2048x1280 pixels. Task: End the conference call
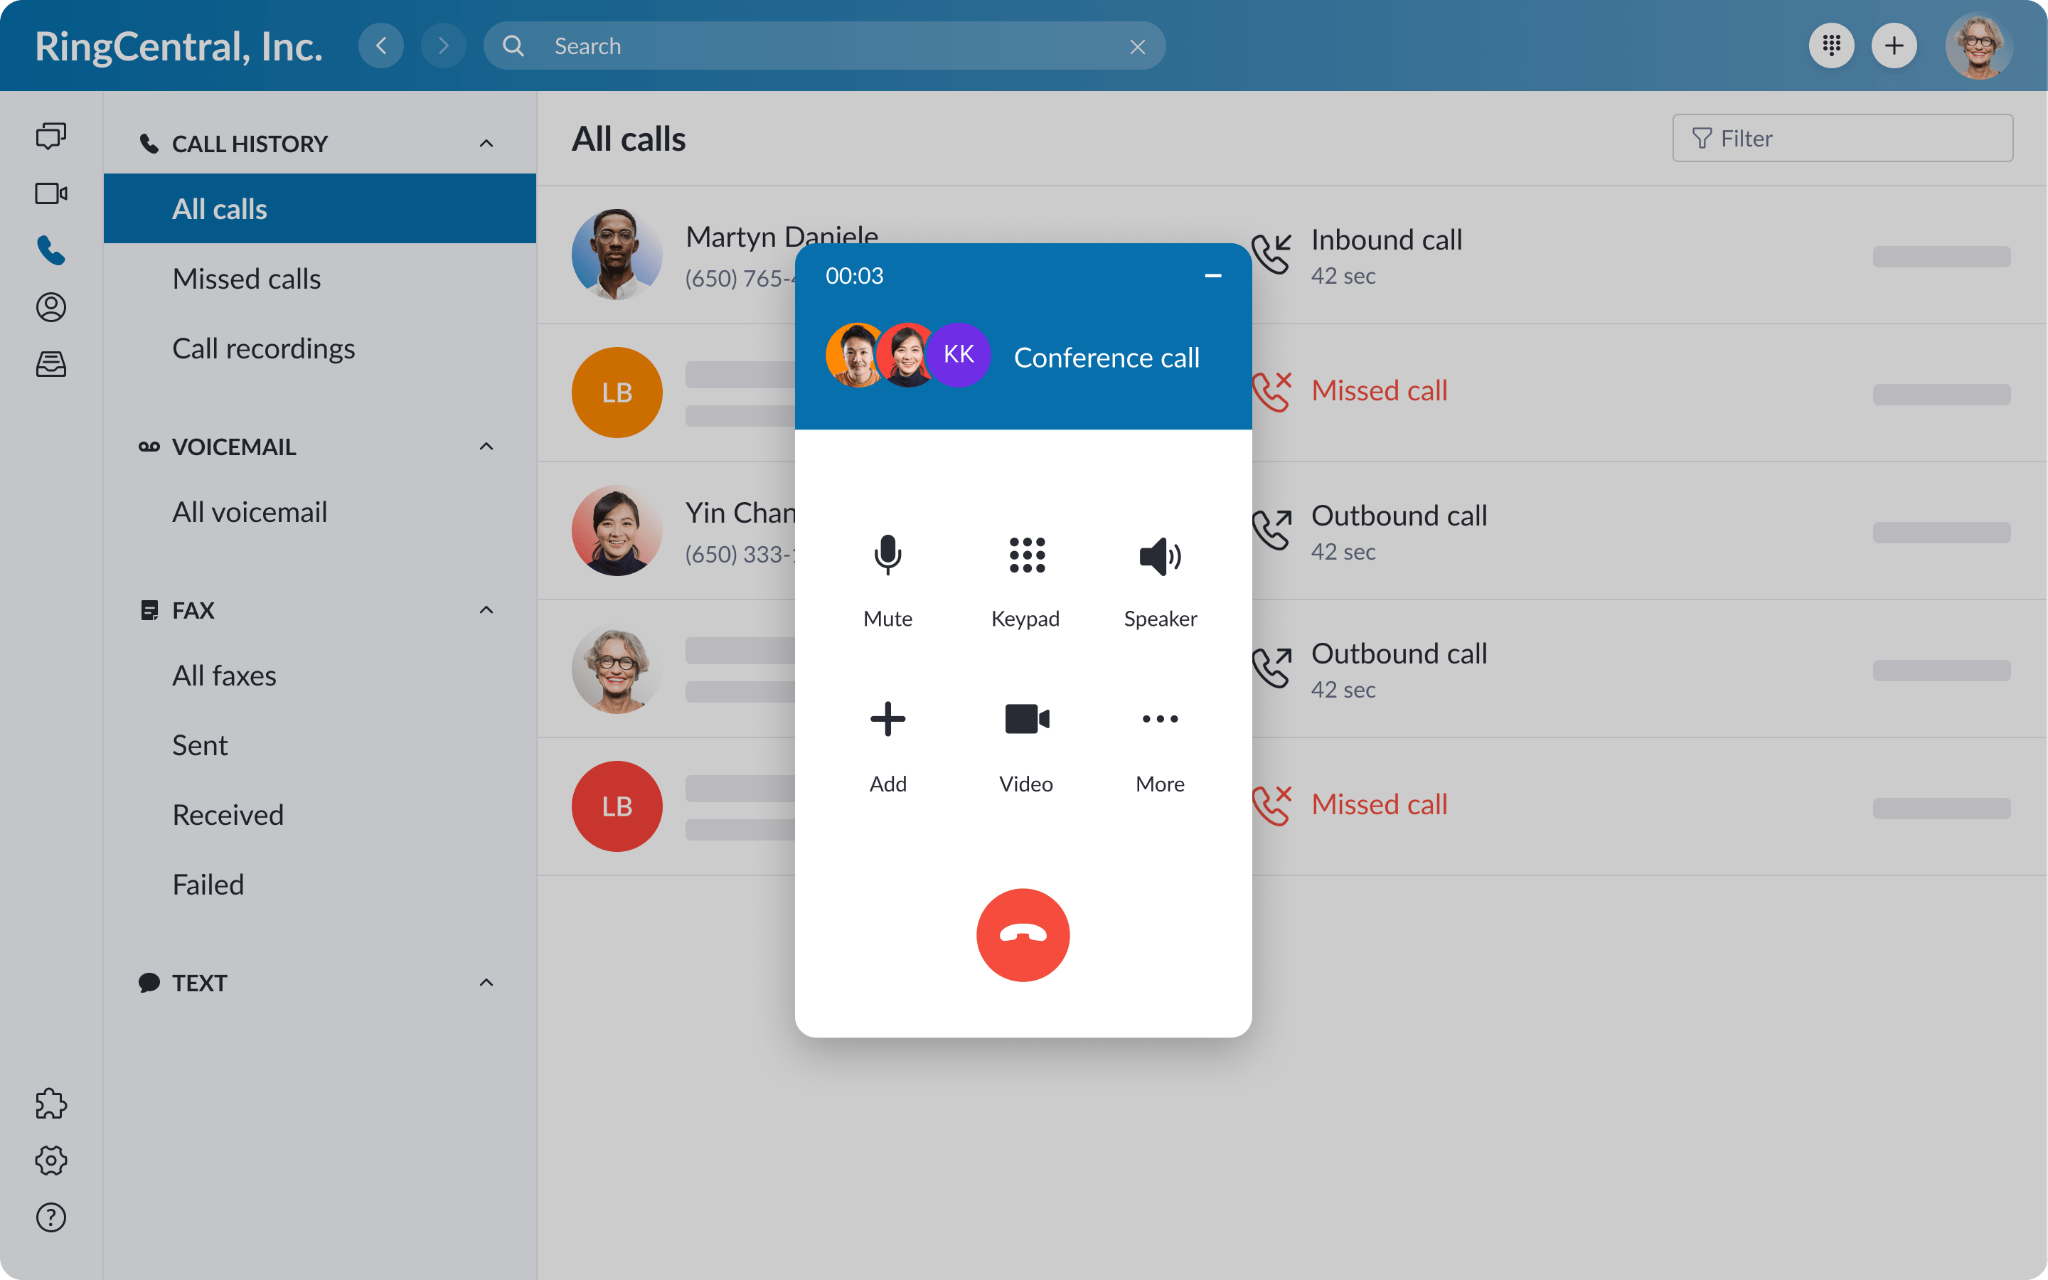[x=1022, y=935]
